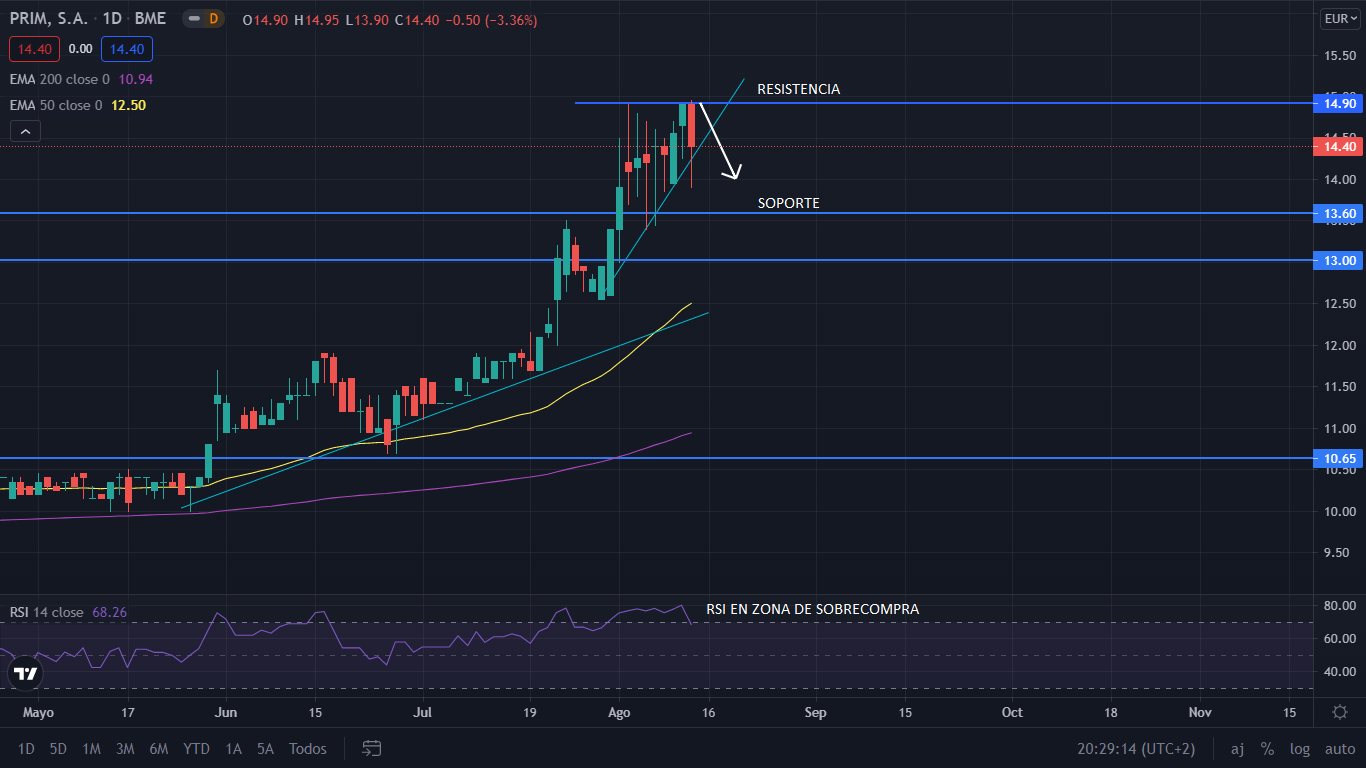Click the orange D data badge
1366x768 pixels.
click(213, 19)
